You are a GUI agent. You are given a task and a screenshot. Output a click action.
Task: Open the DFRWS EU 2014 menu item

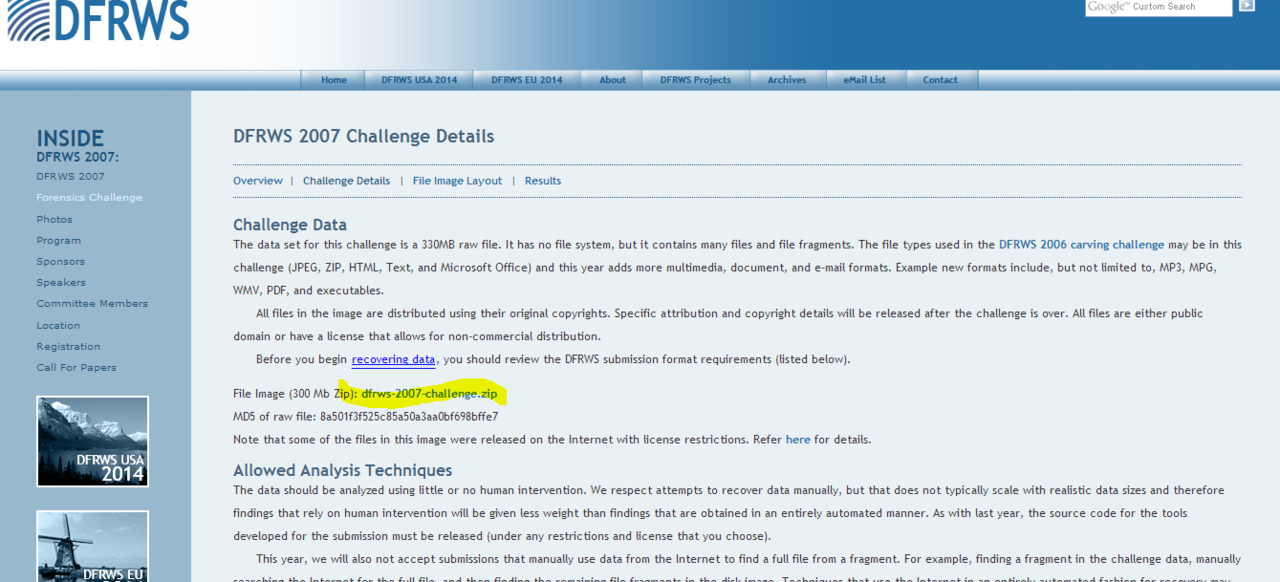[x=526, y=80]
